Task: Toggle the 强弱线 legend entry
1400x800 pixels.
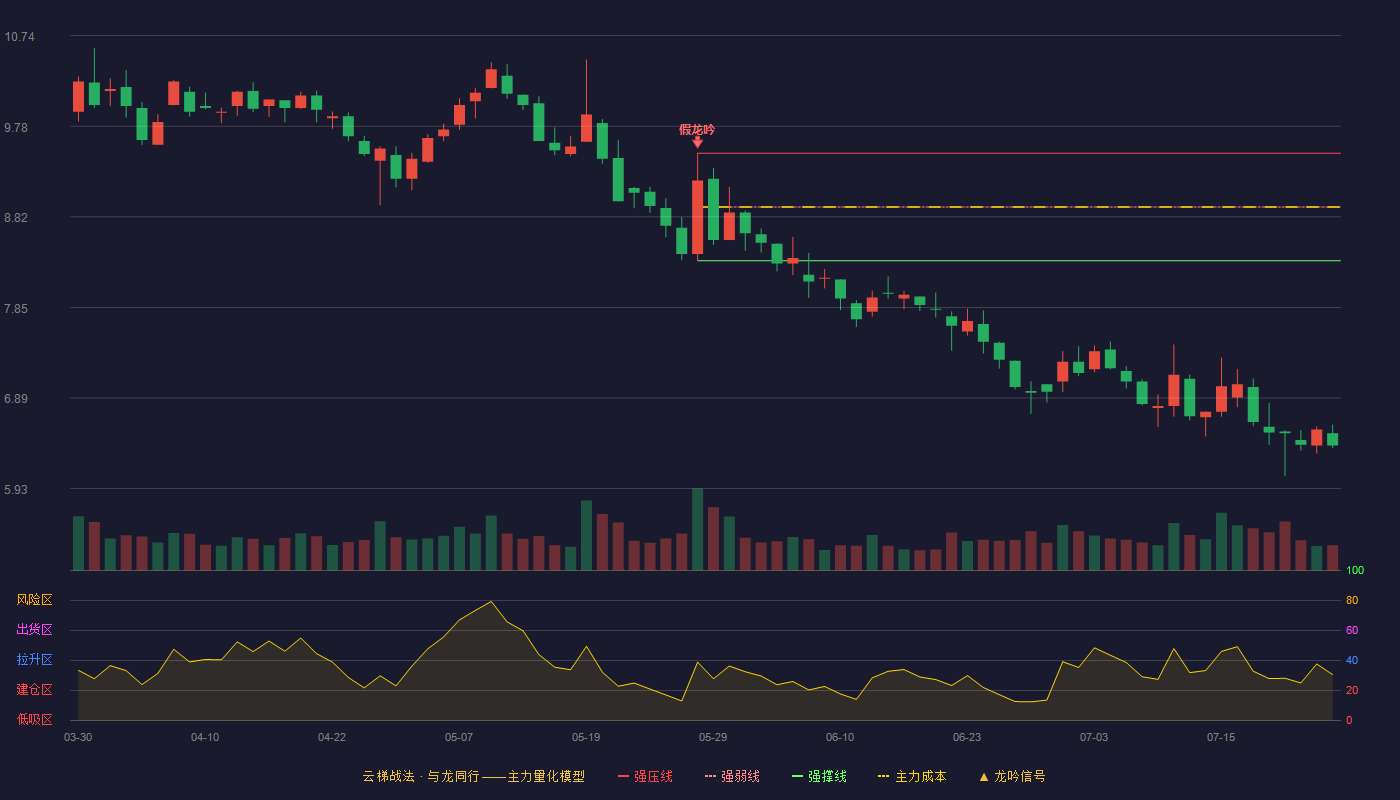Action: click(732, 776)
